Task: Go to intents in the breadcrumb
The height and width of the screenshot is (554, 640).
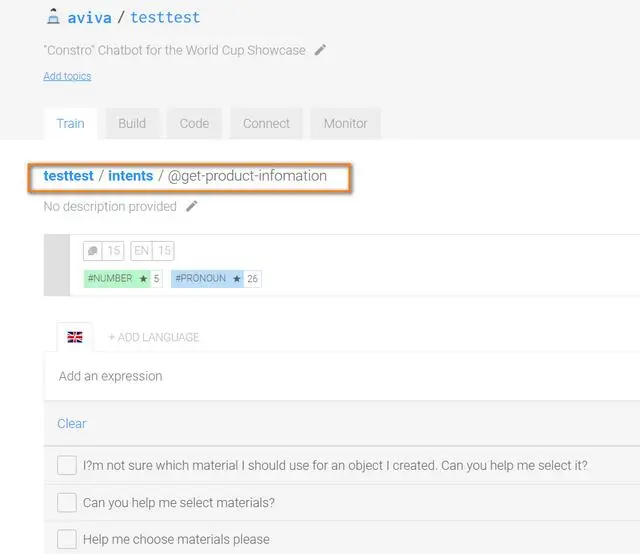Action: click(131, 176)
